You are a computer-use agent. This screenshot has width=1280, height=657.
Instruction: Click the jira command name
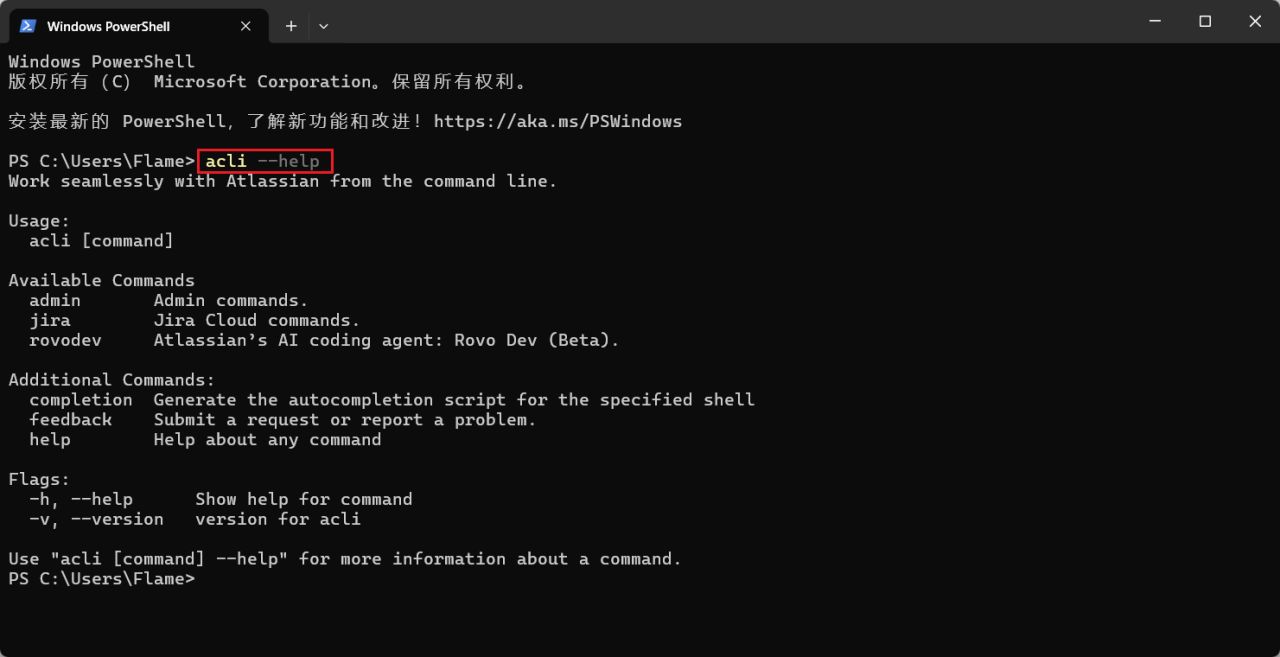pos(50,320)
